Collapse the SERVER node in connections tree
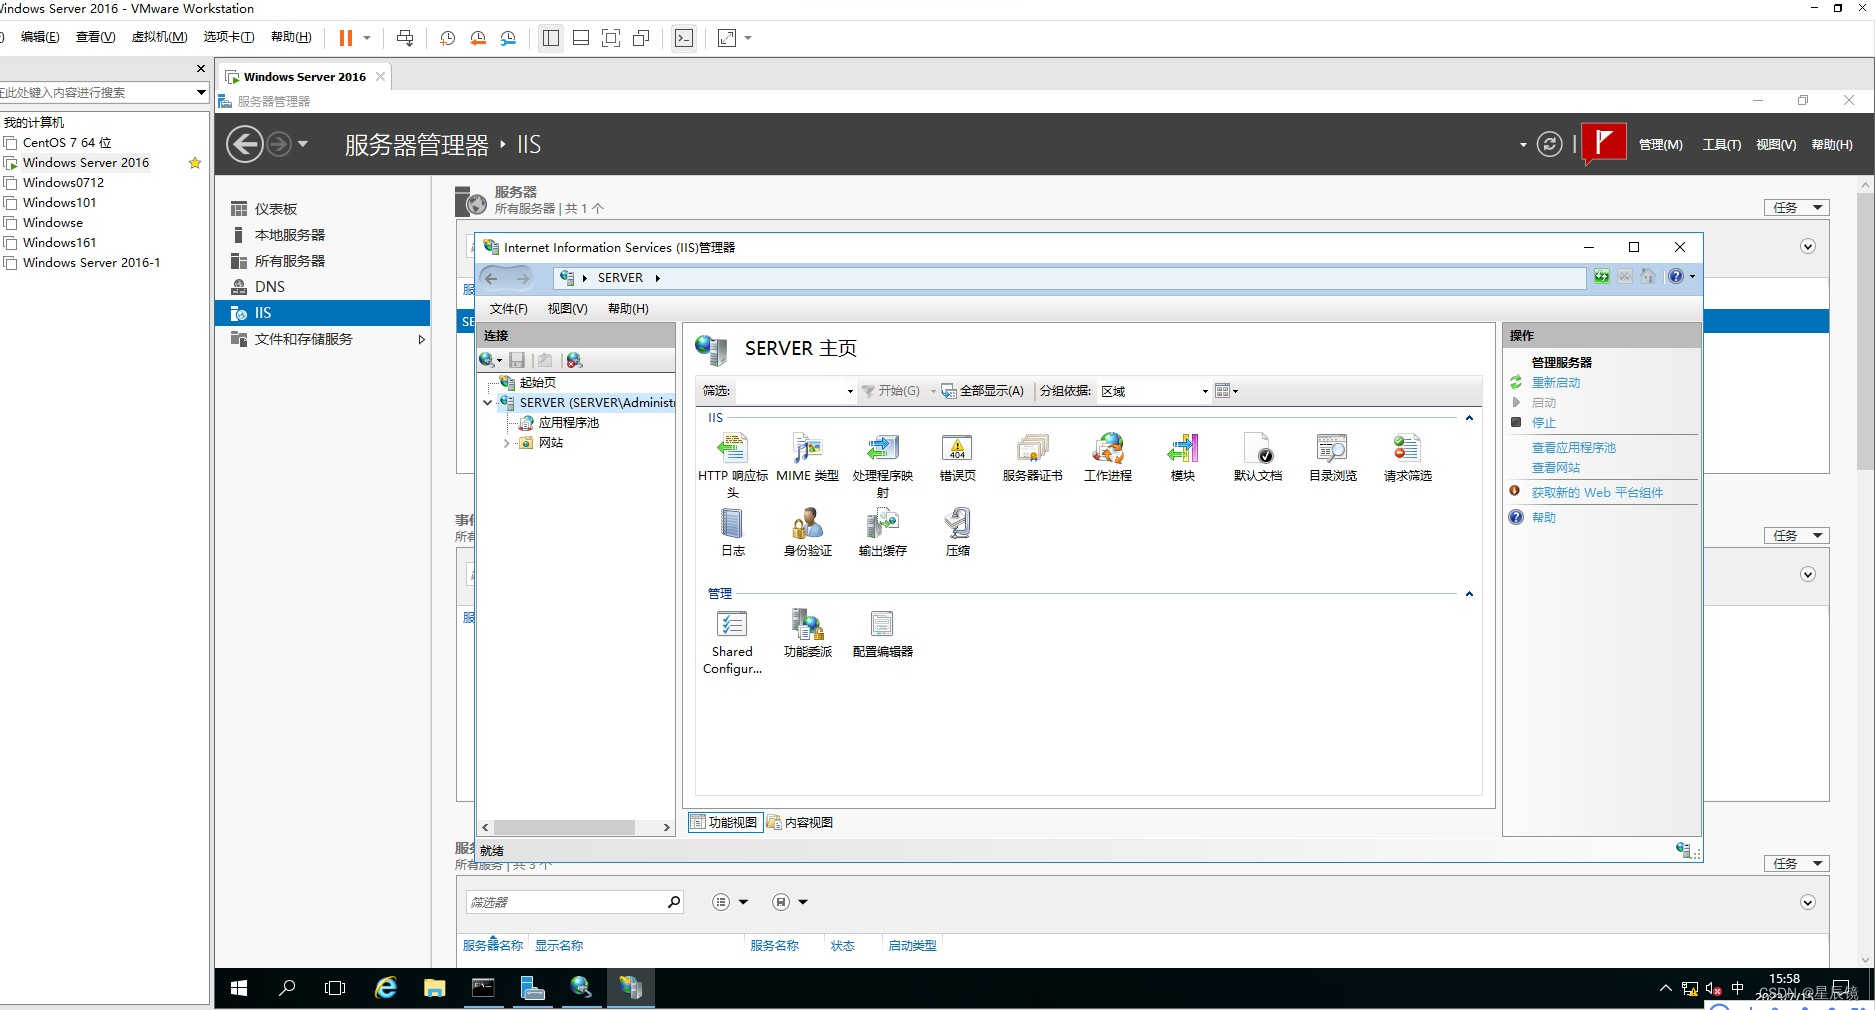1875x1010 pixels. click(487, 403)
